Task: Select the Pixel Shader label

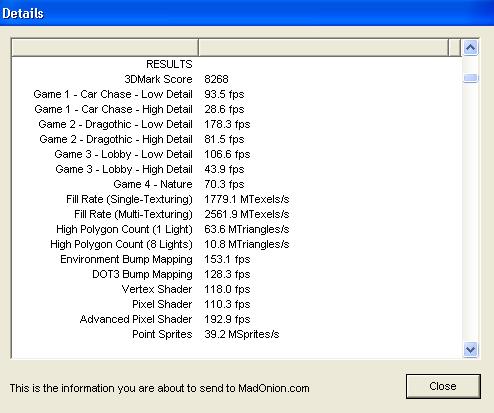Action: click(x=162, y=304)
